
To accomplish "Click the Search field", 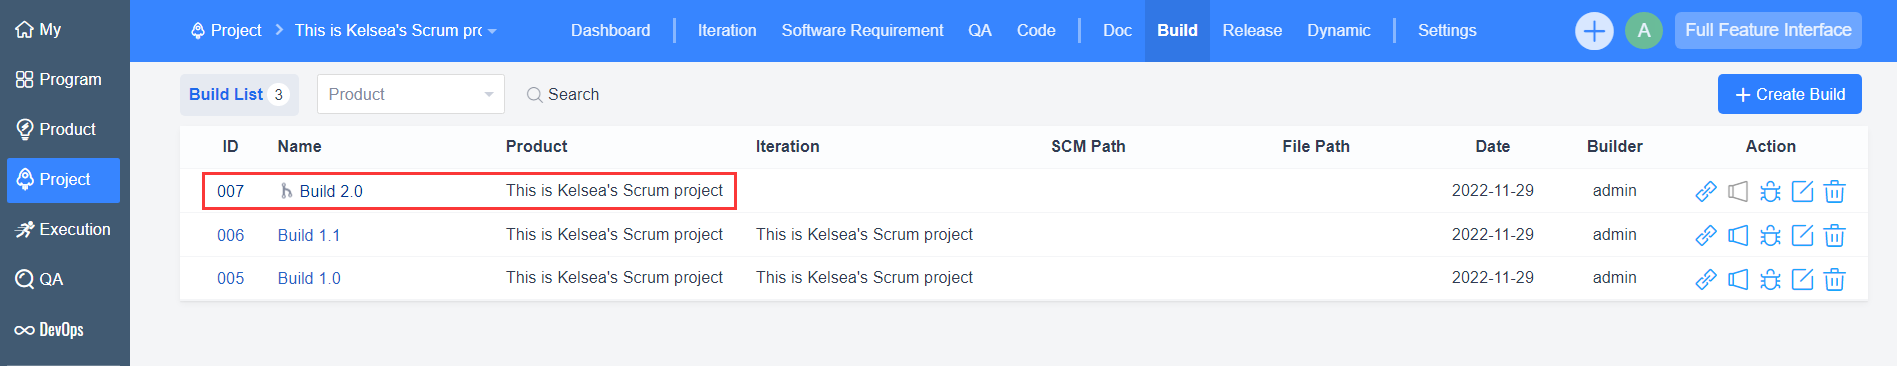I will pyautogui.click(x=563, y=94).
